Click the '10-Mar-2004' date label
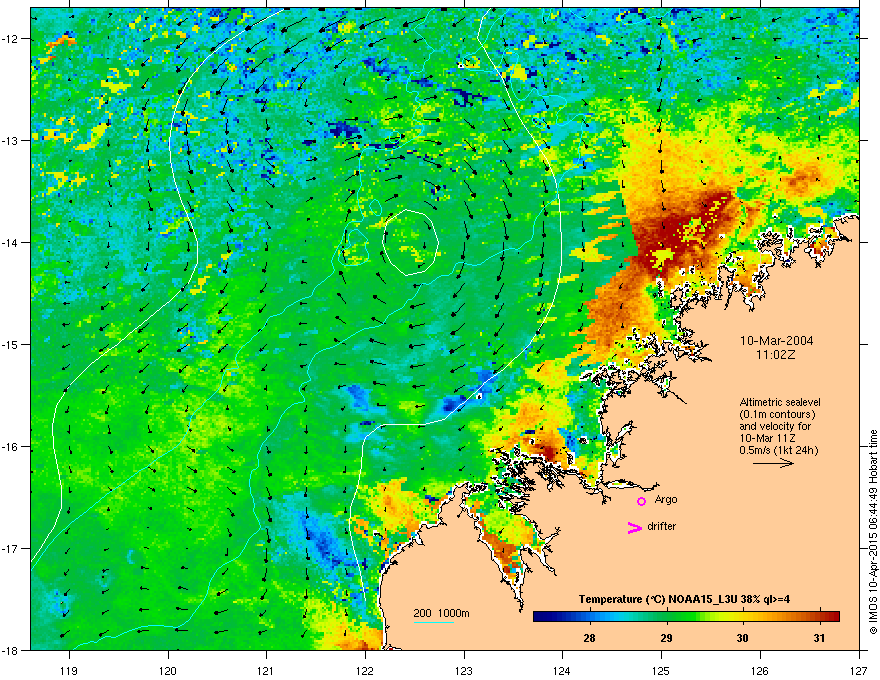This screenshot has width=880, height=680. (776, 341)
